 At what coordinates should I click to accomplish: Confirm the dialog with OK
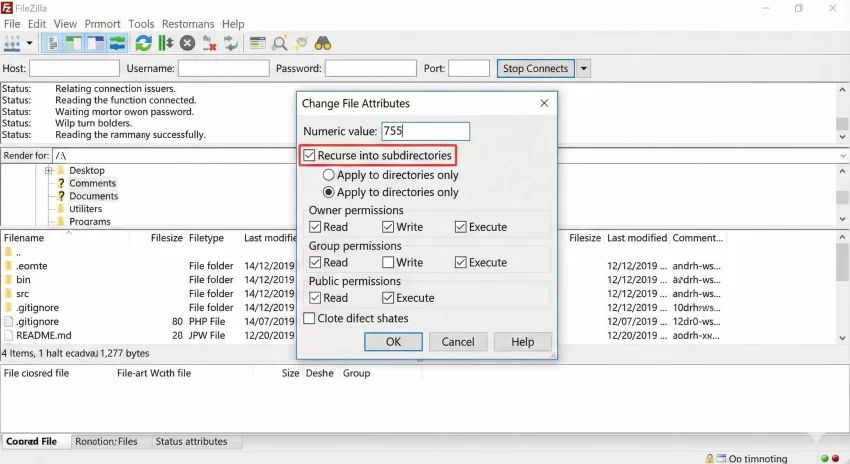[x=393, y=342]
